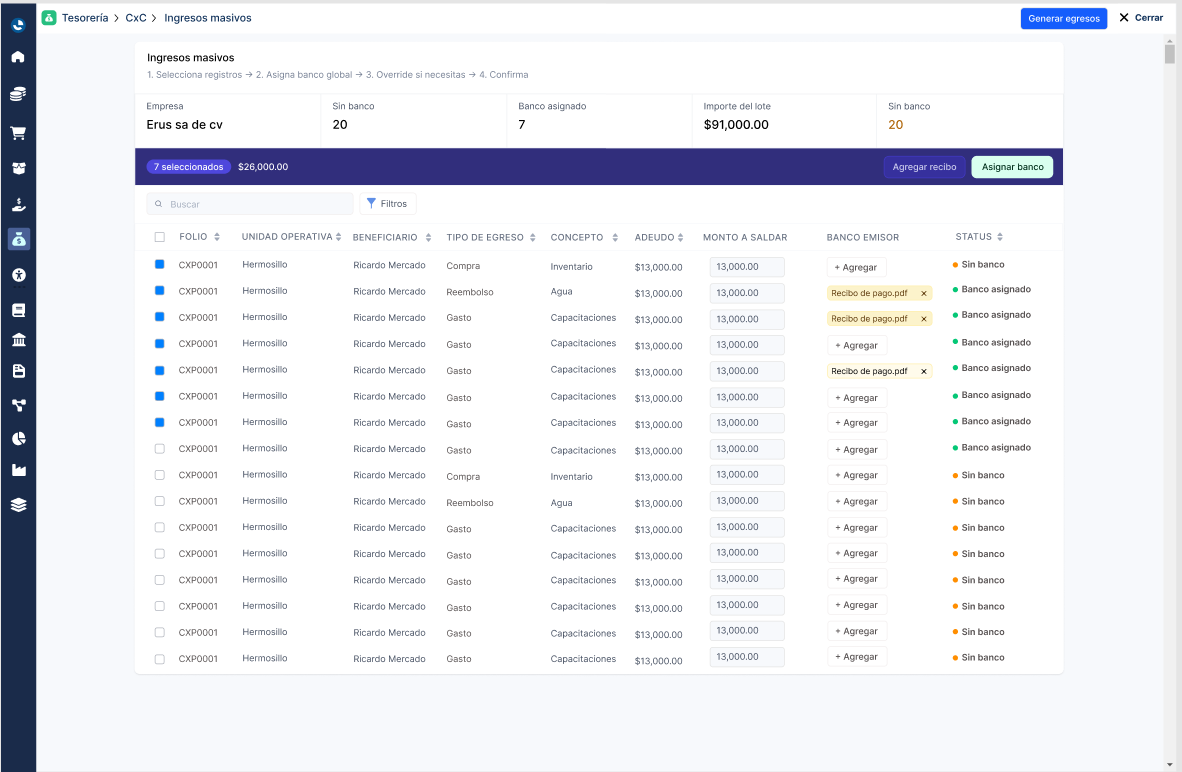Image resolution: width=1182 pixels, height=772 pixels.
Task: Open the pie chart sidebar icon
Action: pos(19,438)
